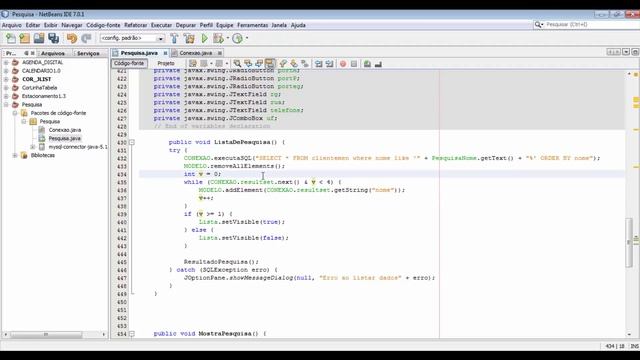This screenshot has width=640, height=360.
Task: Click the Stop Macro Recording icon
Action: coord(354,64)
